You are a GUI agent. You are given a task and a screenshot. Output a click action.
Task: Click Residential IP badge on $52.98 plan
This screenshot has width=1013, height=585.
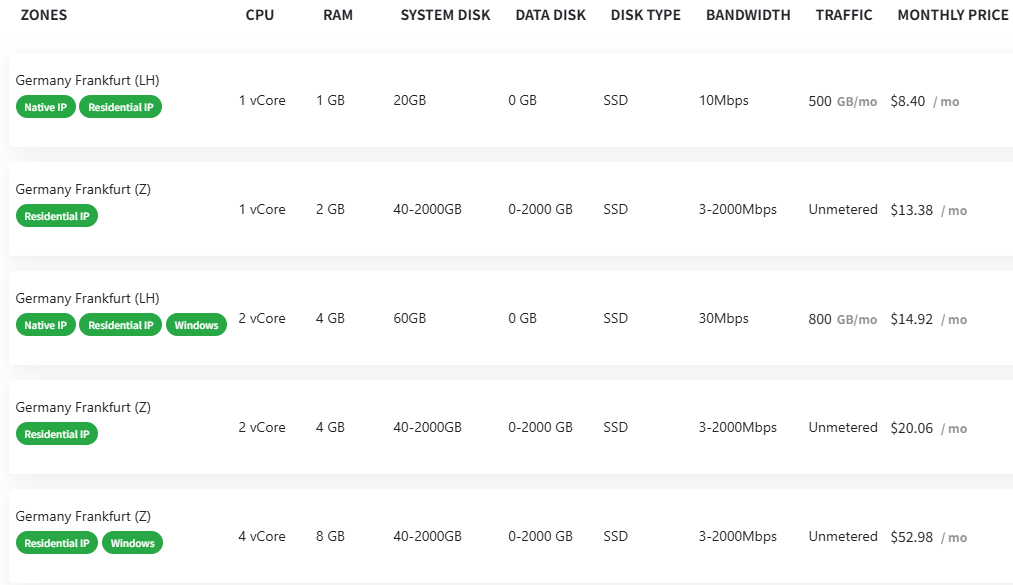tap(57, 544)
